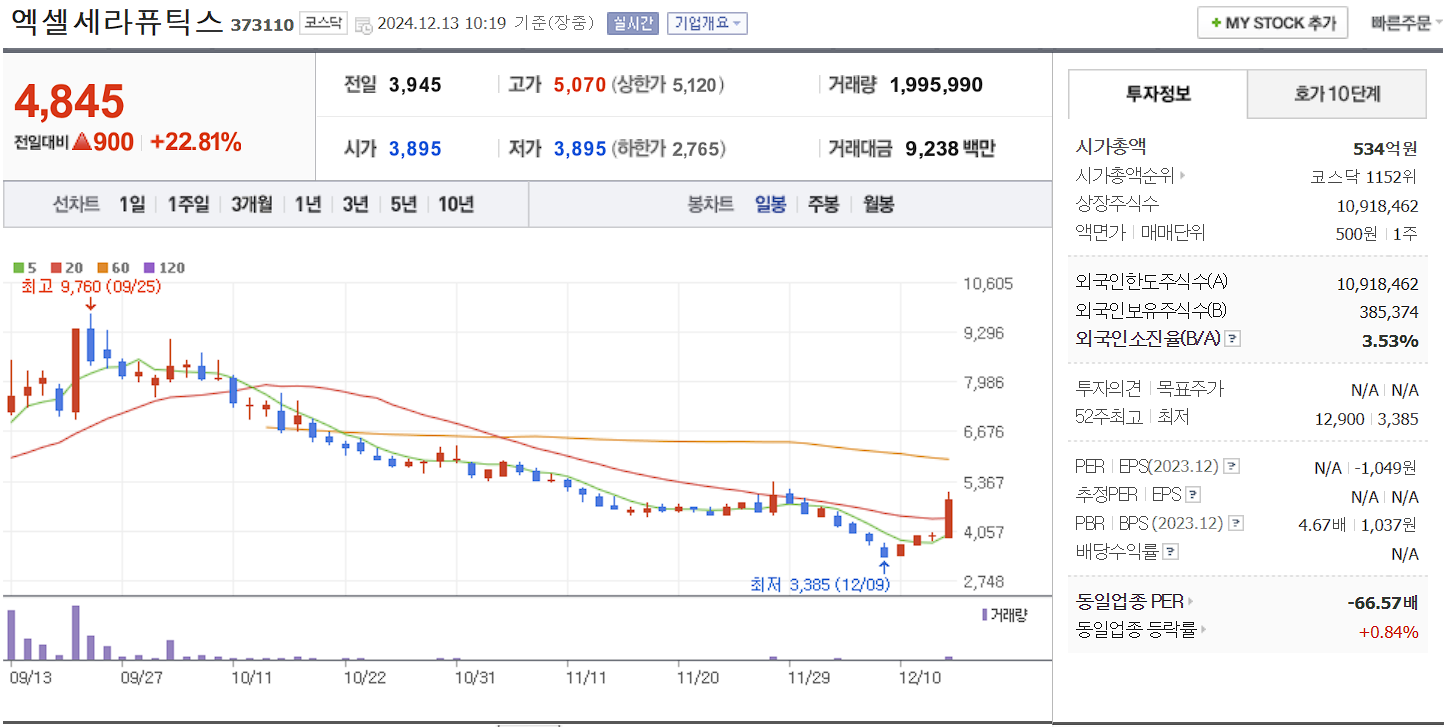Expand the 동일업종 등락률 arrow
This screenshot has height=727, width=1444.
tap(1203, 630)
